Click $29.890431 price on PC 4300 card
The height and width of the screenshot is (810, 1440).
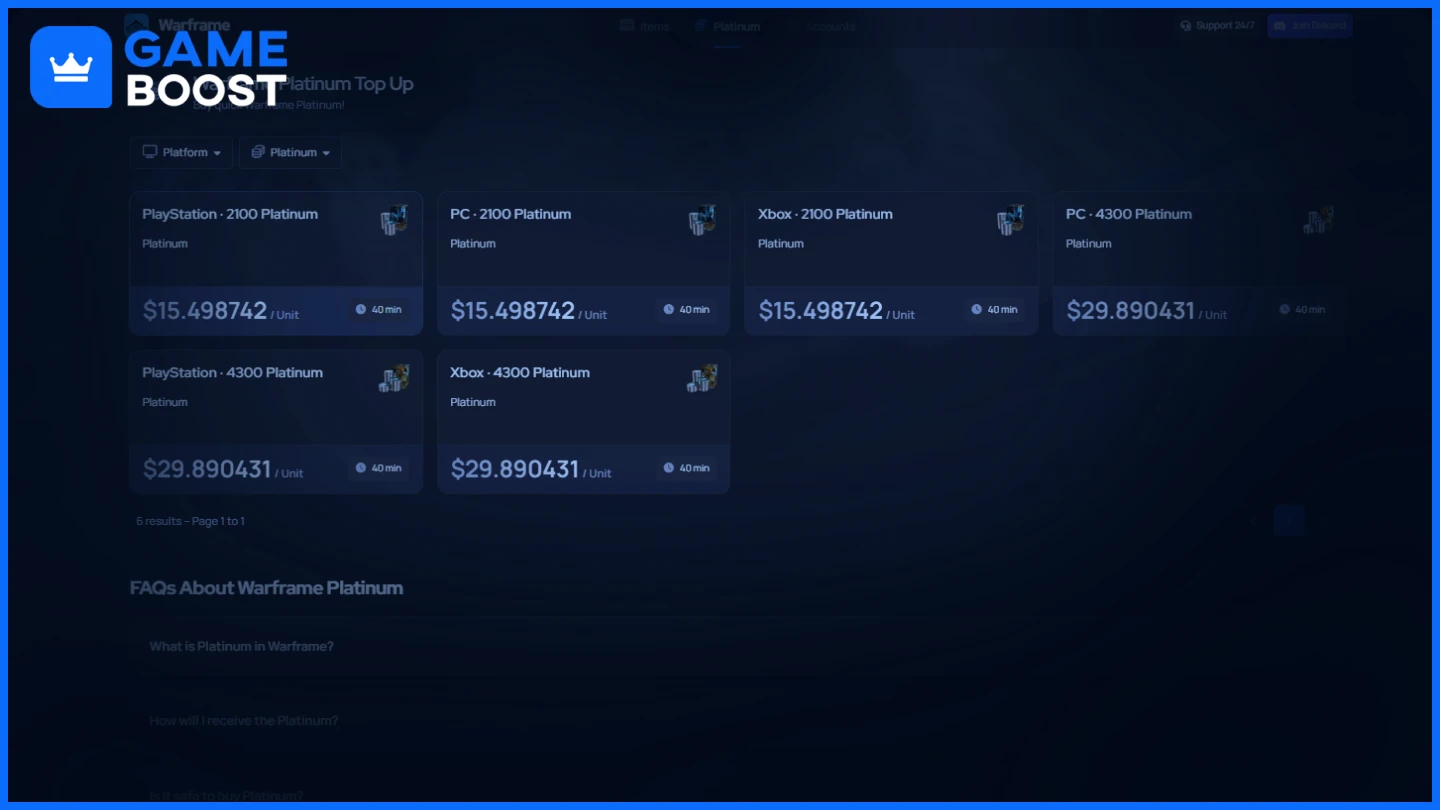[1131, 311]
